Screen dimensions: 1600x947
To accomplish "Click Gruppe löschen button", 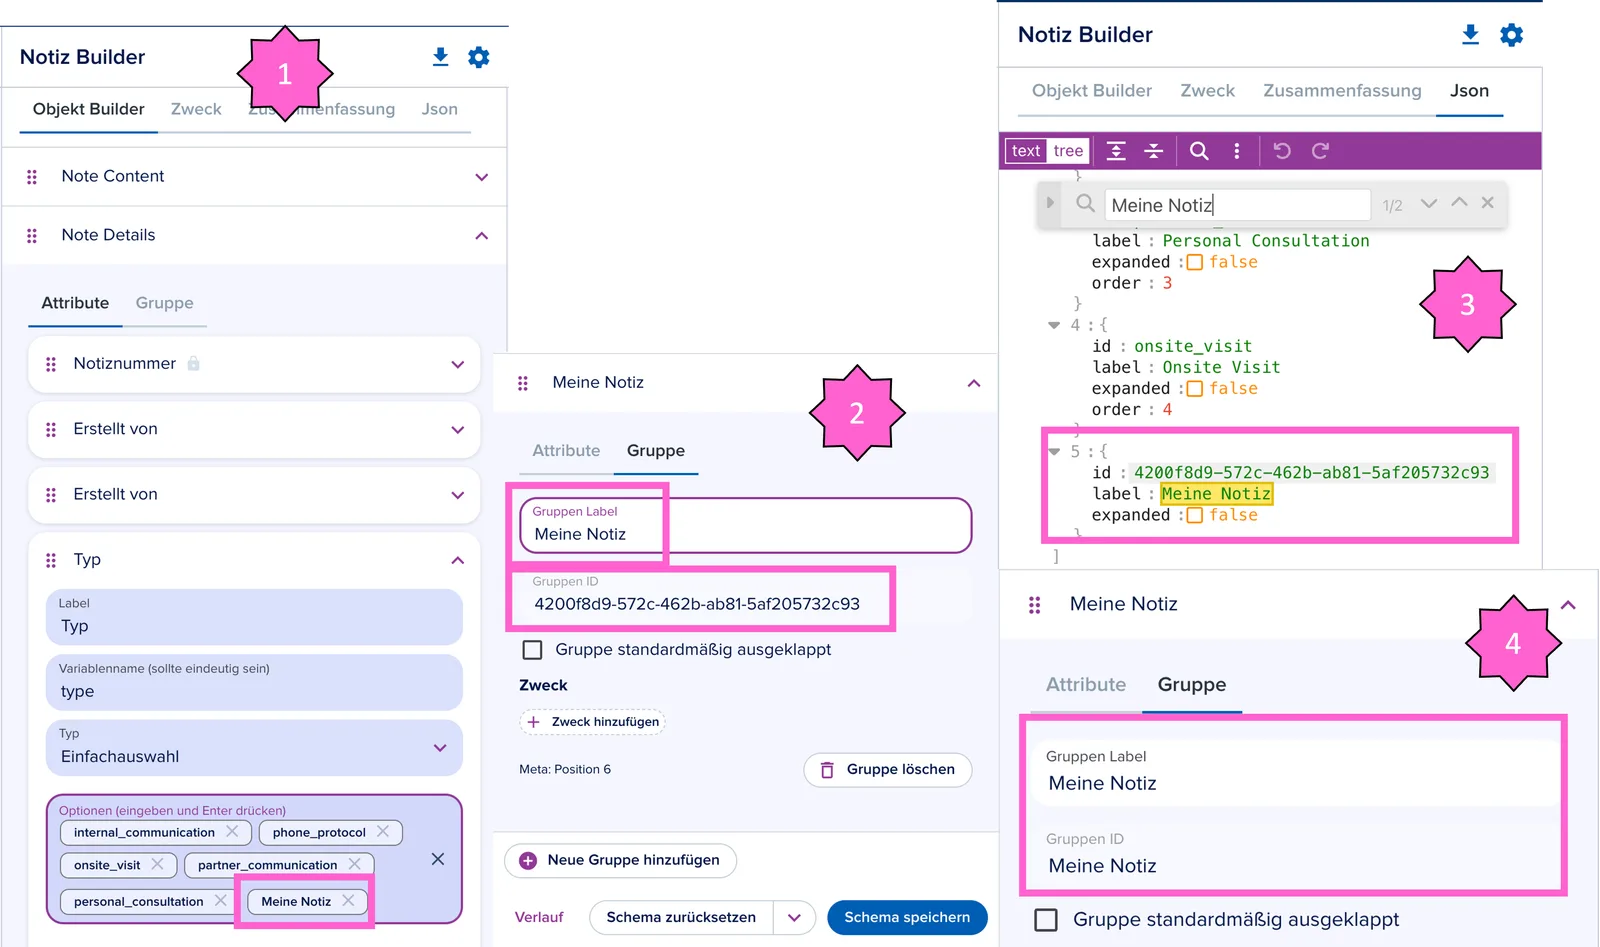I will coord(888,770).
